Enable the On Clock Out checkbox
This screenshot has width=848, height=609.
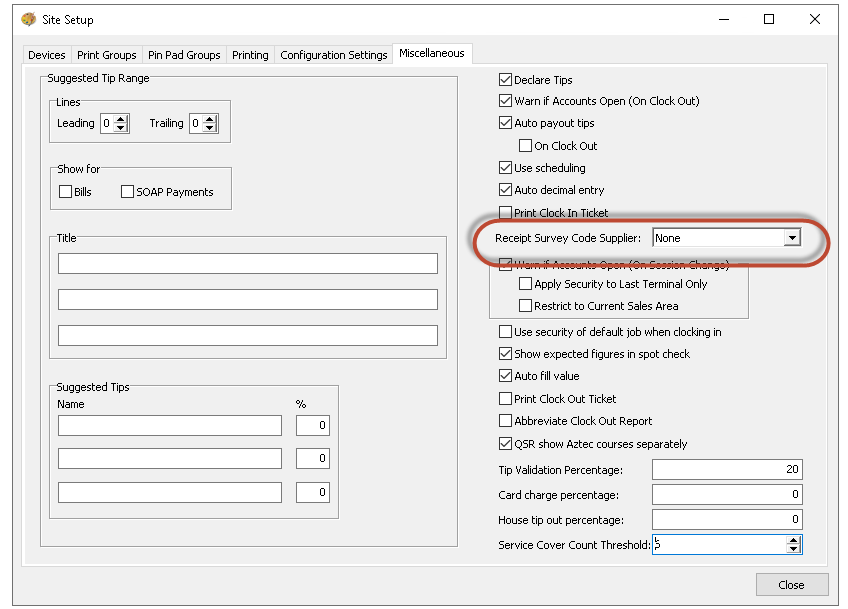(x=525, y=145)
